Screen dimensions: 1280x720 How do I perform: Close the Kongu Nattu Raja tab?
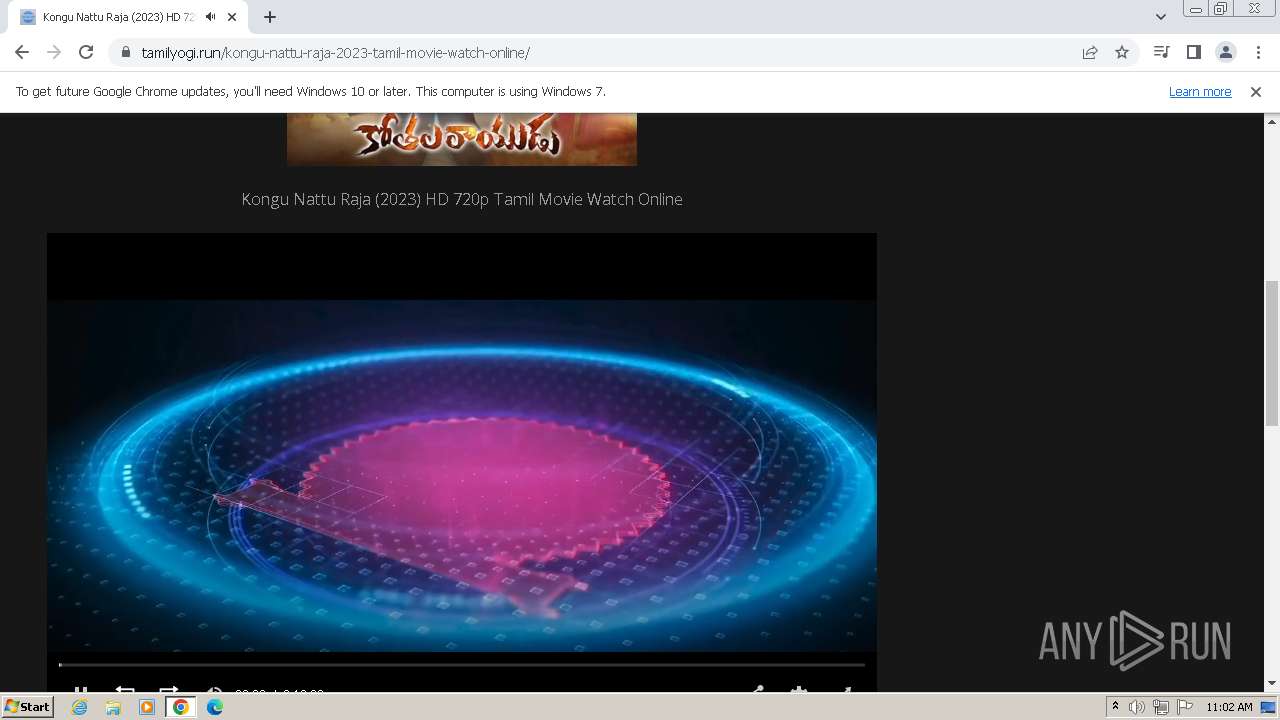[233, 17]
